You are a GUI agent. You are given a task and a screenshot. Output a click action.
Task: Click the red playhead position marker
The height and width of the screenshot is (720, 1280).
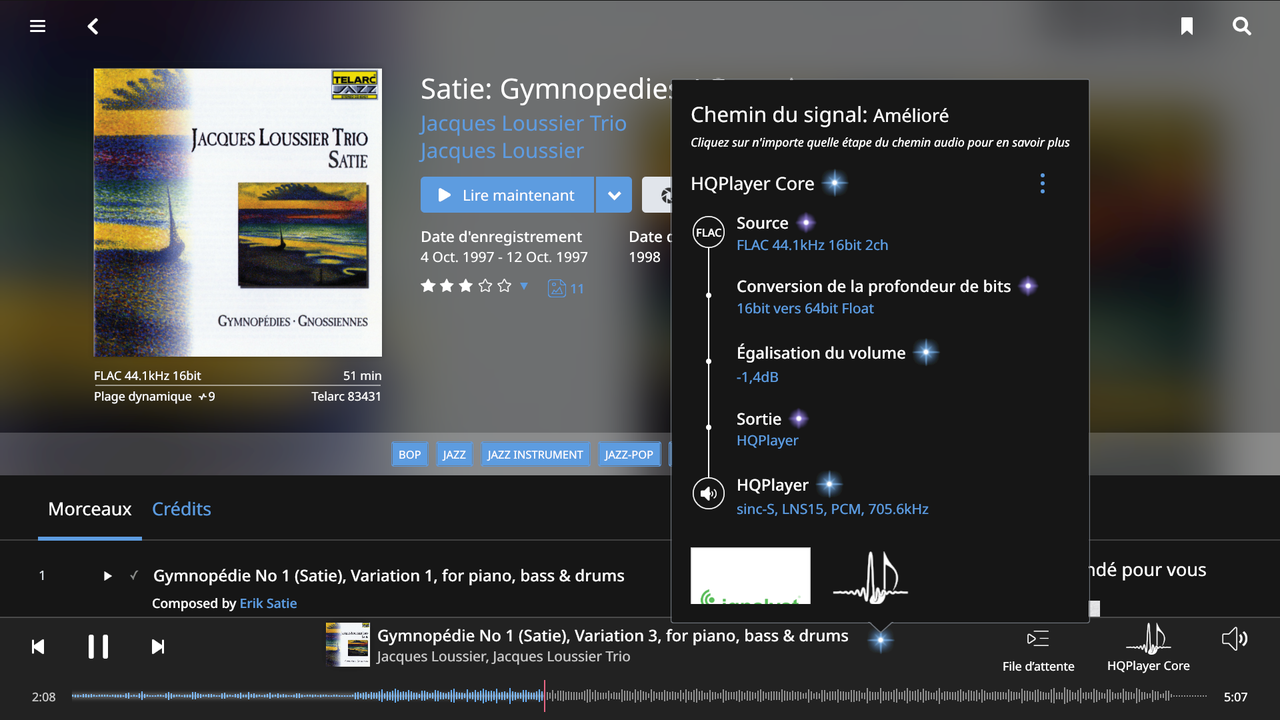(x=544, y=696)
